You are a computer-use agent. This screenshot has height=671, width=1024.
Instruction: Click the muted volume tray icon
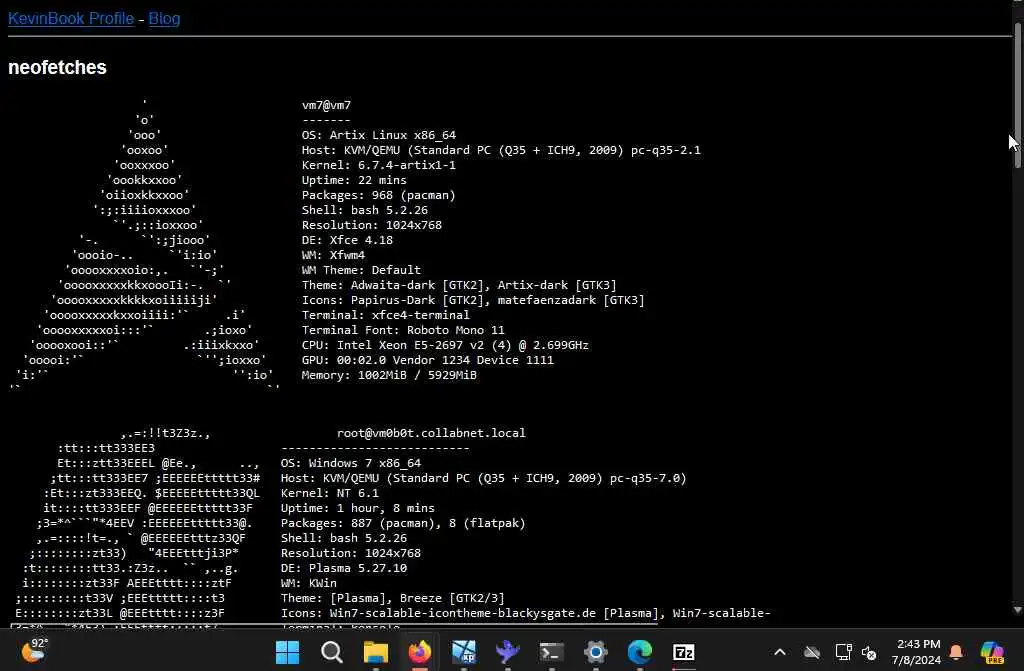click(869, 652)
